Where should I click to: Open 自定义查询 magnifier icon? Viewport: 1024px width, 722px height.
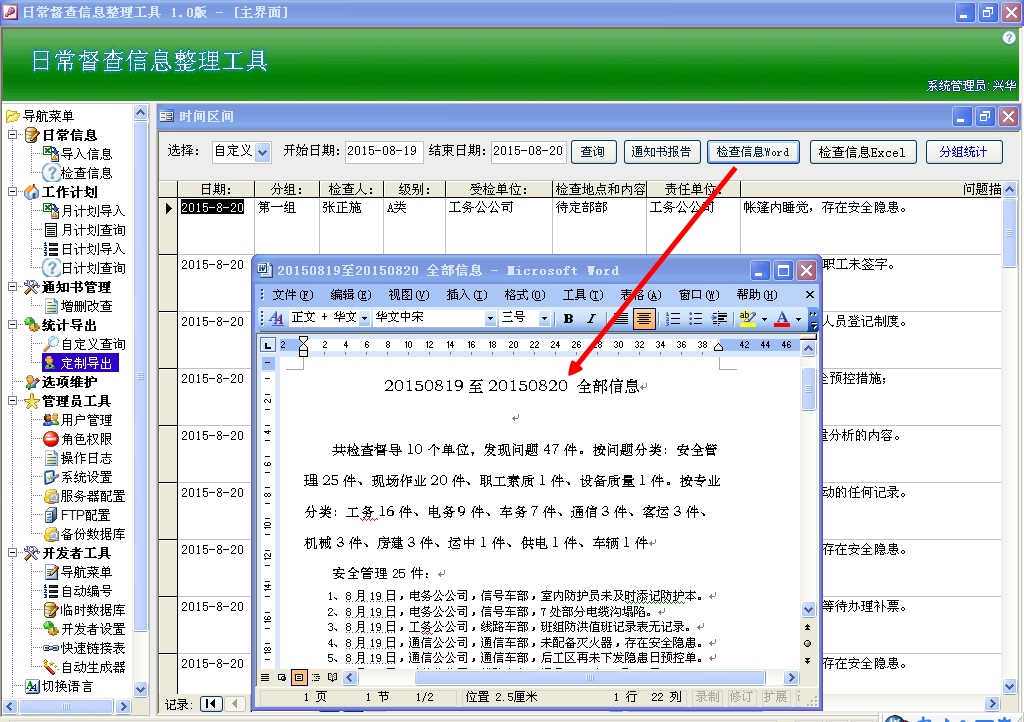[x=50, y=343]
